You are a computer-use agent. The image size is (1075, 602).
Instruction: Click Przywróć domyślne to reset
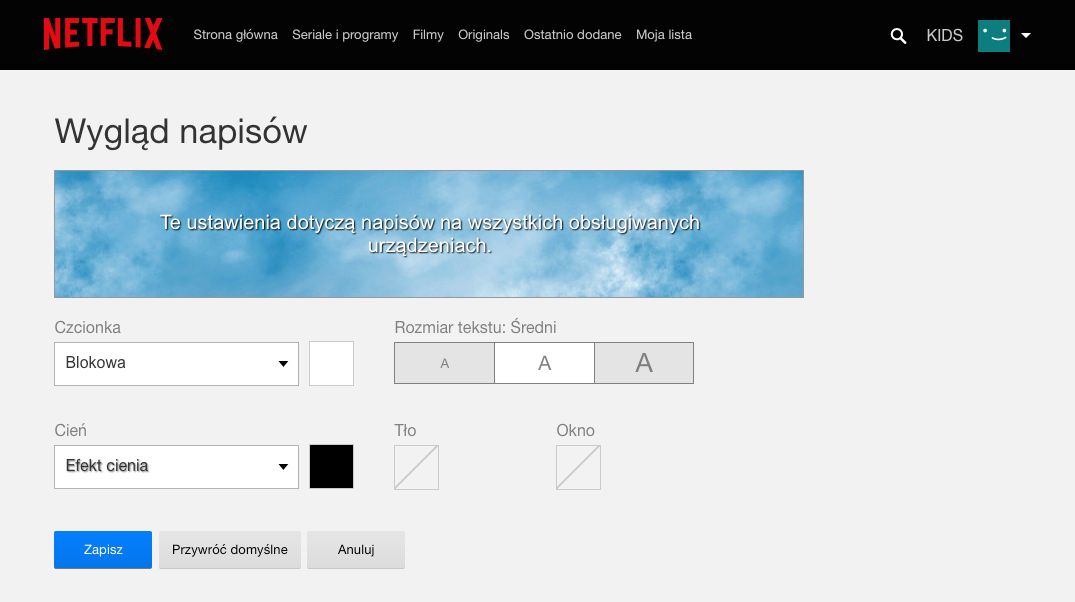(230, 550)
